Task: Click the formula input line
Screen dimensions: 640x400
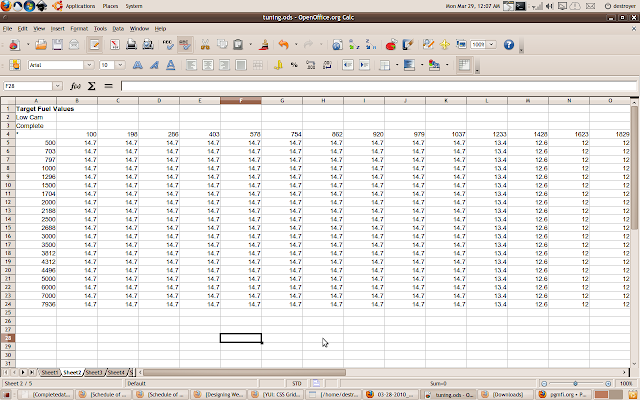Action: pos(370,86)
